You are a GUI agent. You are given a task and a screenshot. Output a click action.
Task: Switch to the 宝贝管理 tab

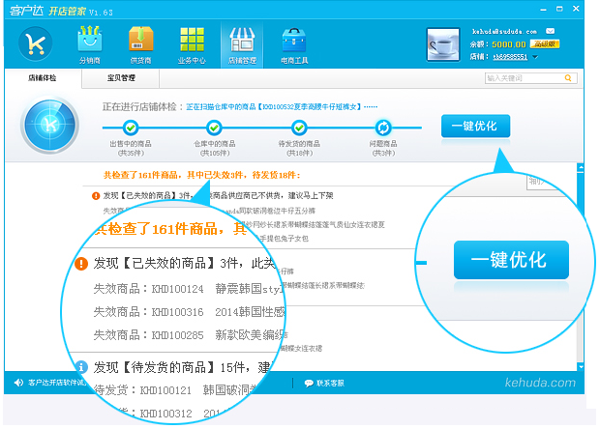(x=122, y=77)
